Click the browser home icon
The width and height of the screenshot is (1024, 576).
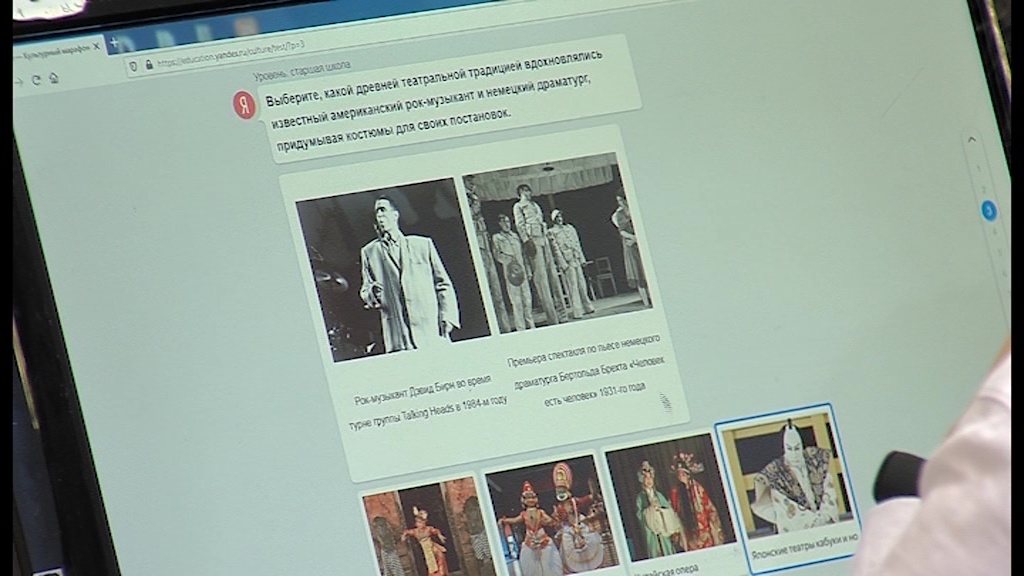53,77
